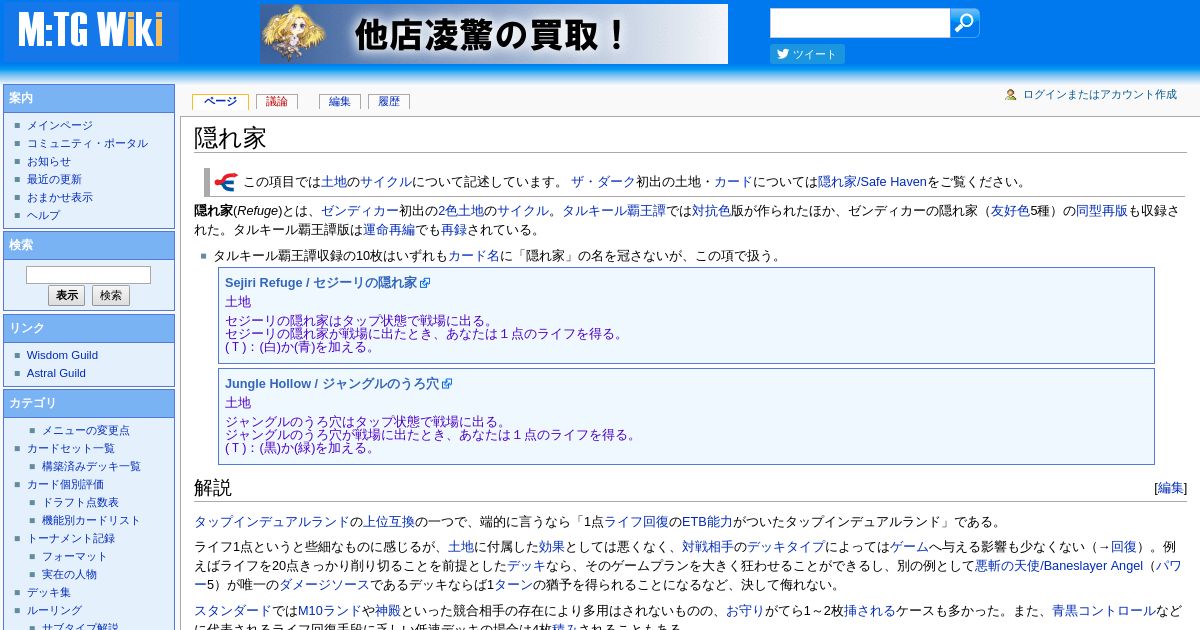Open 最近の更新 in sidebar
This screenshot has width=1200, height=630.
click(54, 180)
